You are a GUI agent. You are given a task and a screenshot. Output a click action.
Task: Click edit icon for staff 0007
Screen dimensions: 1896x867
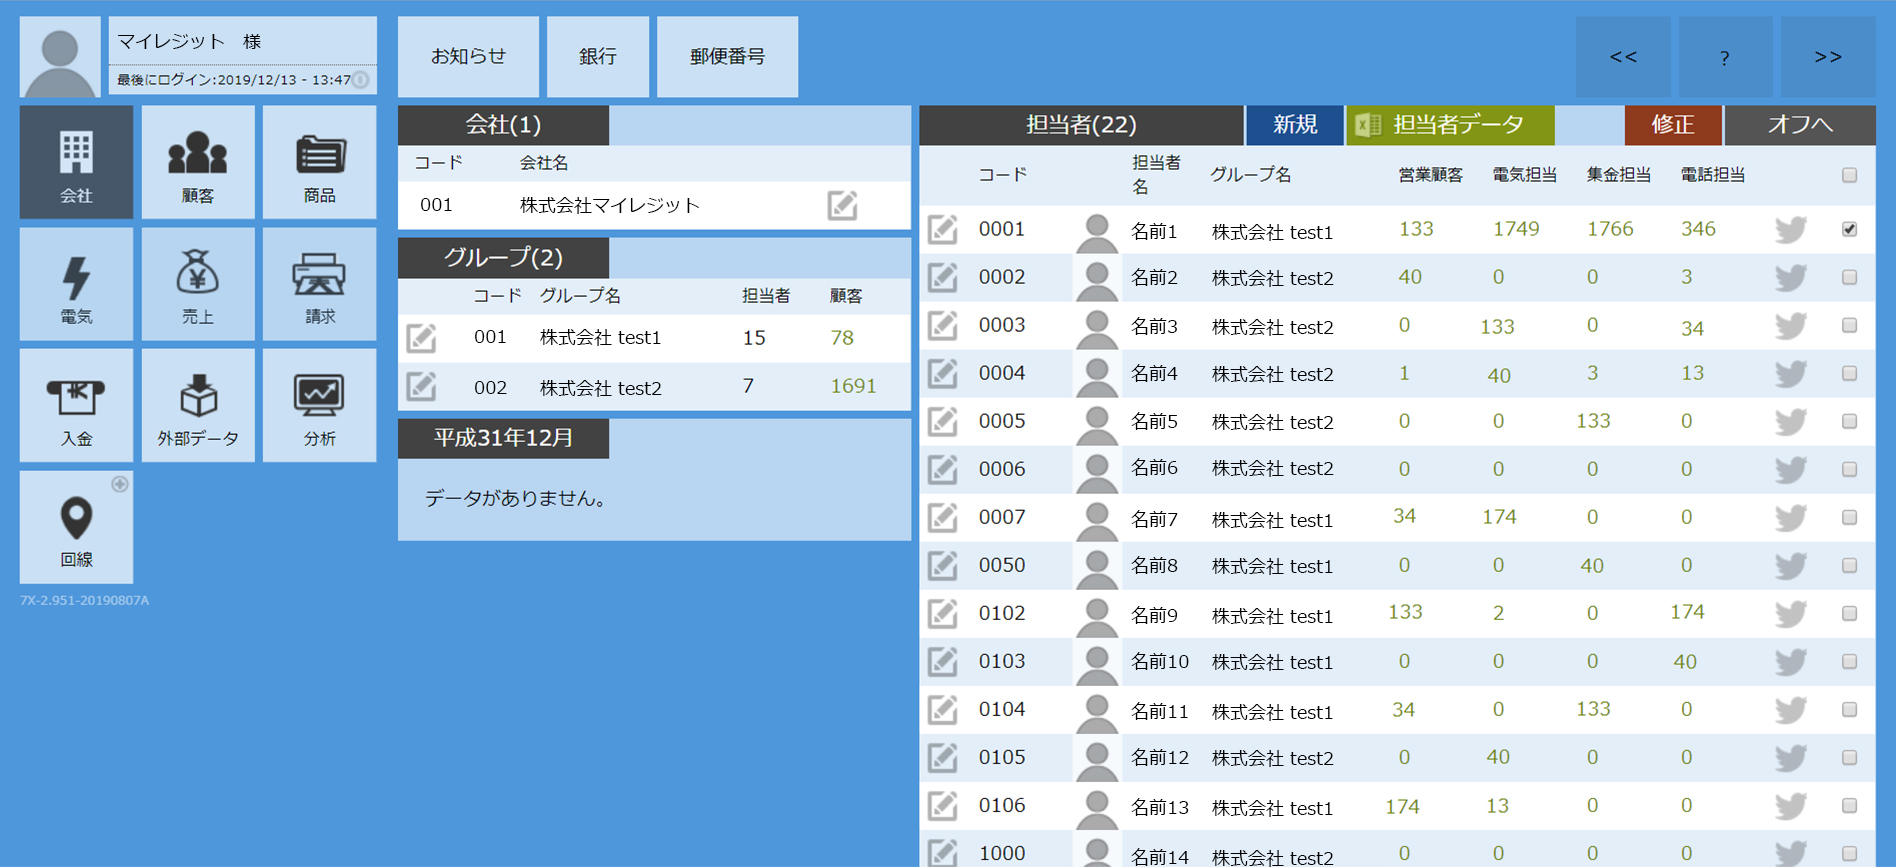tap(942, 517)
